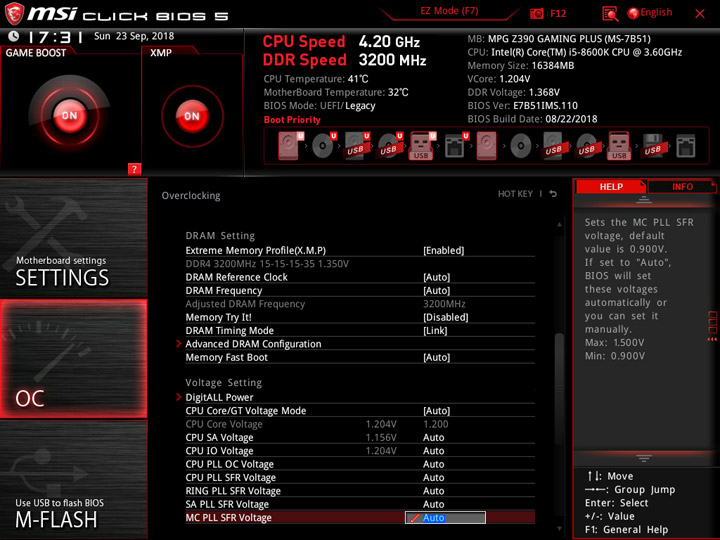The image size is (720, 540).
Task: Select the CPU IO Voltage row
Action: pyautogui.click(x=360, y=450)
